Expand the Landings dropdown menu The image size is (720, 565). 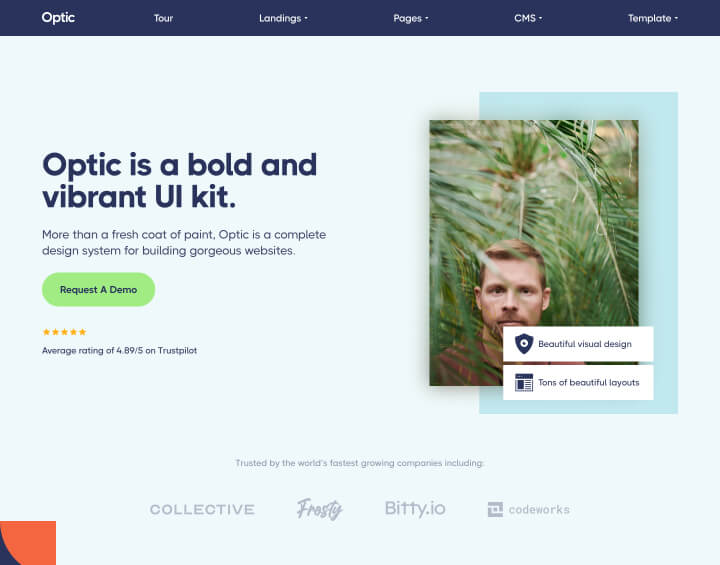point(283,18)
